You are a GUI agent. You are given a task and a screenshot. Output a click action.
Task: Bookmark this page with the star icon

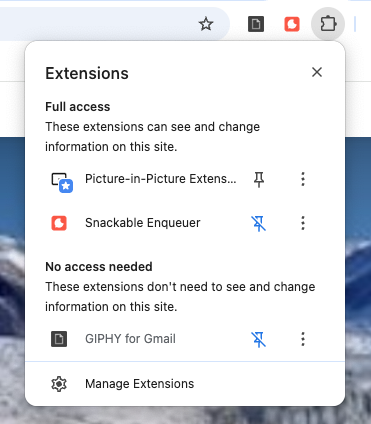[x=206, y=24]
